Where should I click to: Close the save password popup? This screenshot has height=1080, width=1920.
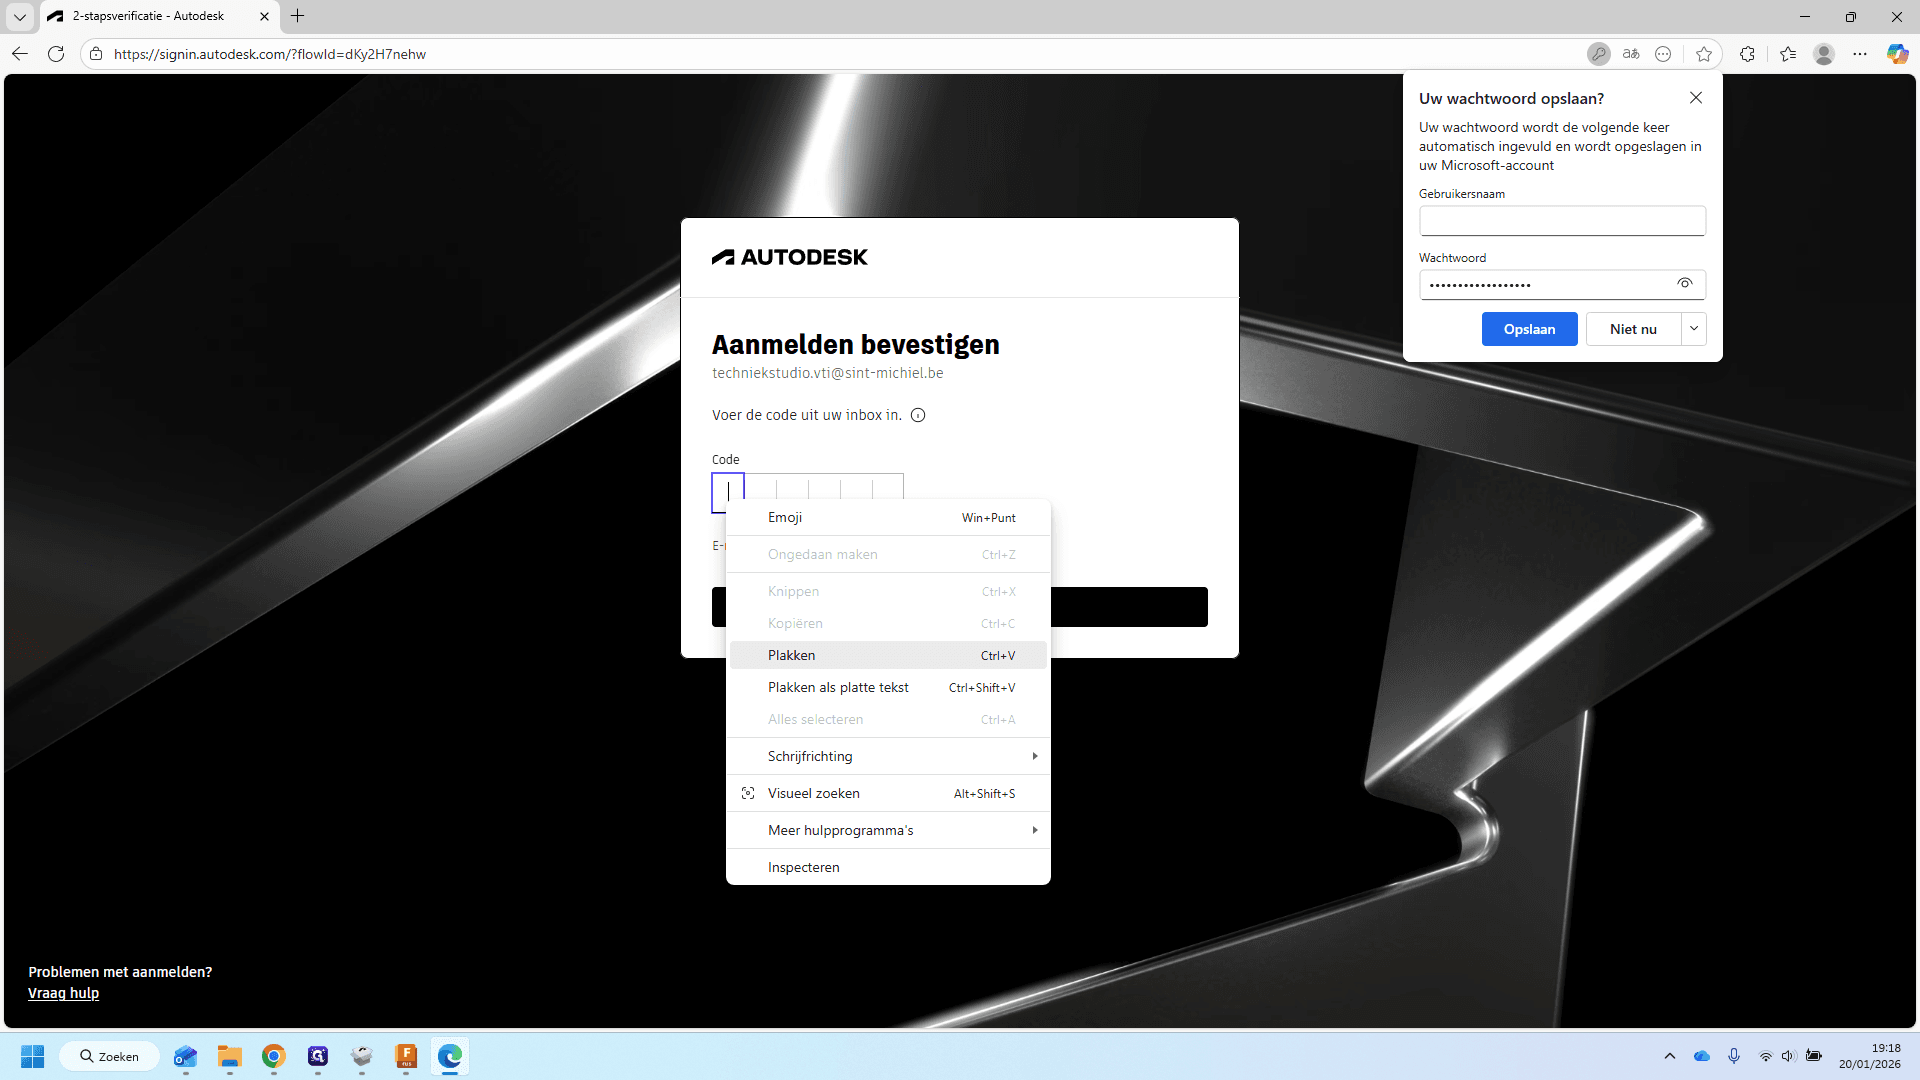click(1696, 98)
